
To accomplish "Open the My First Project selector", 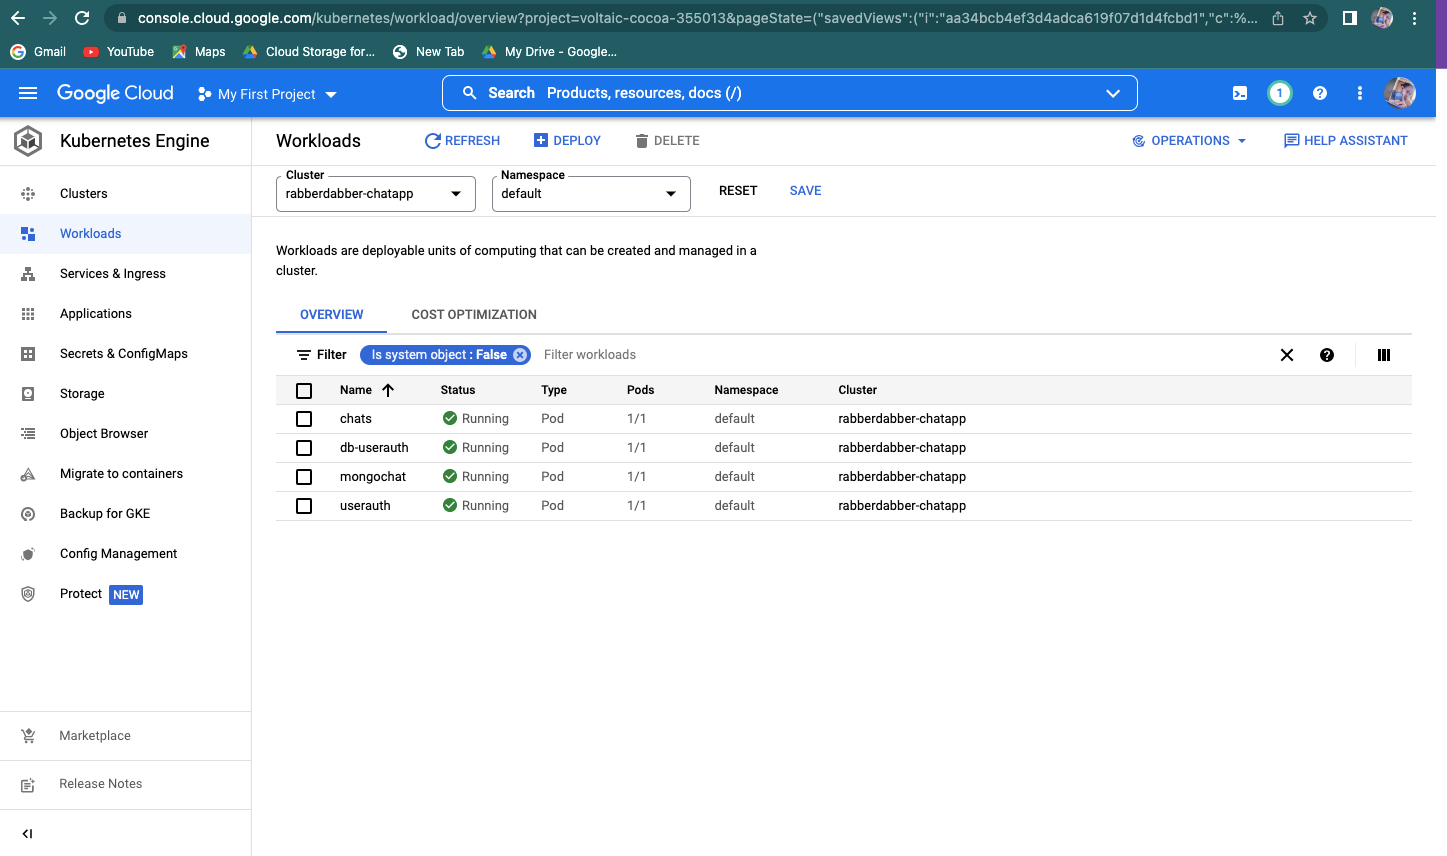I will 267,94.
